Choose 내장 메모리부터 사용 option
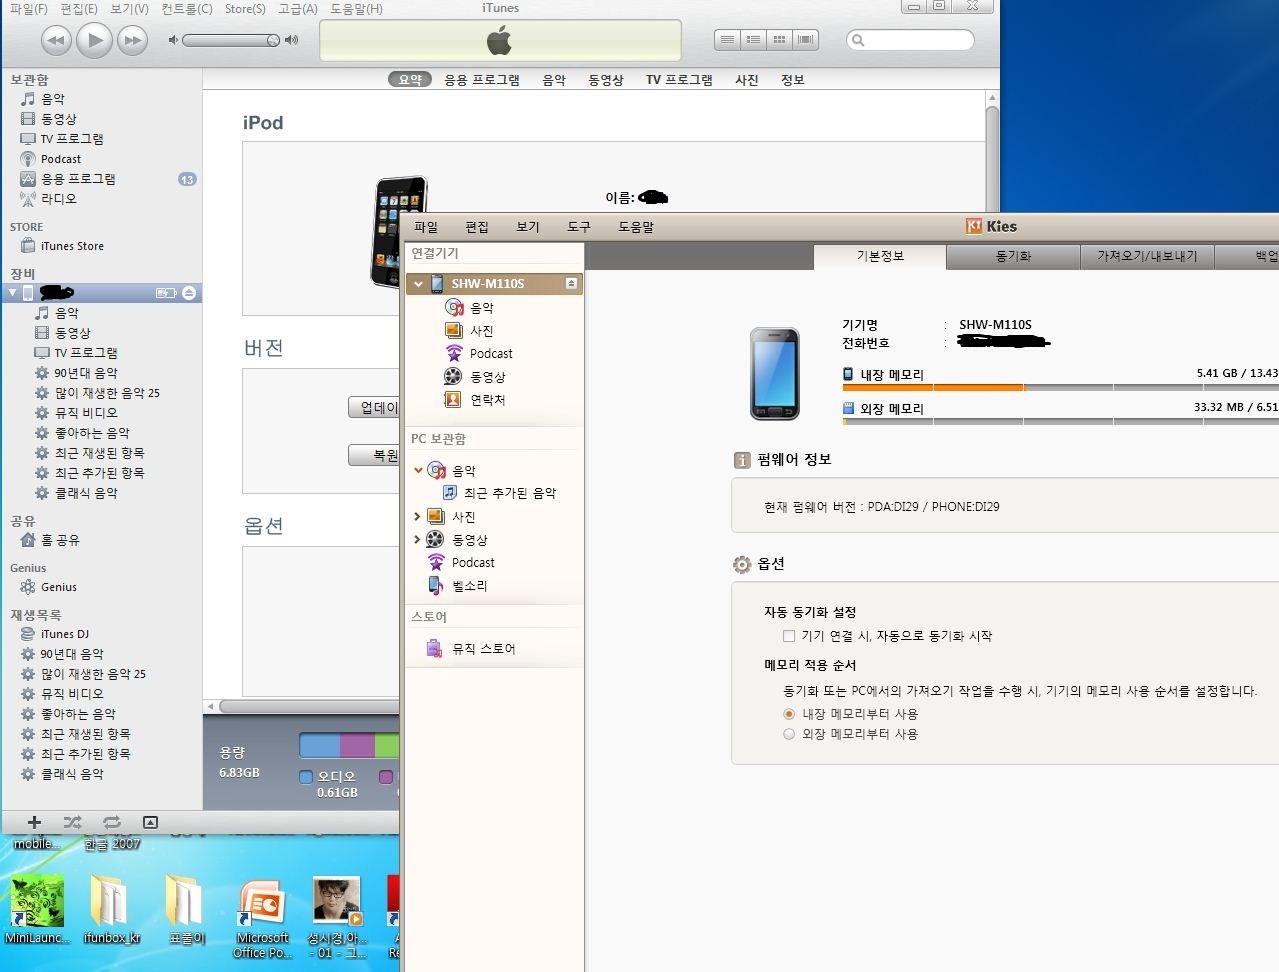The height and width of the screenshot is (972, 1279). click(789, 714)
